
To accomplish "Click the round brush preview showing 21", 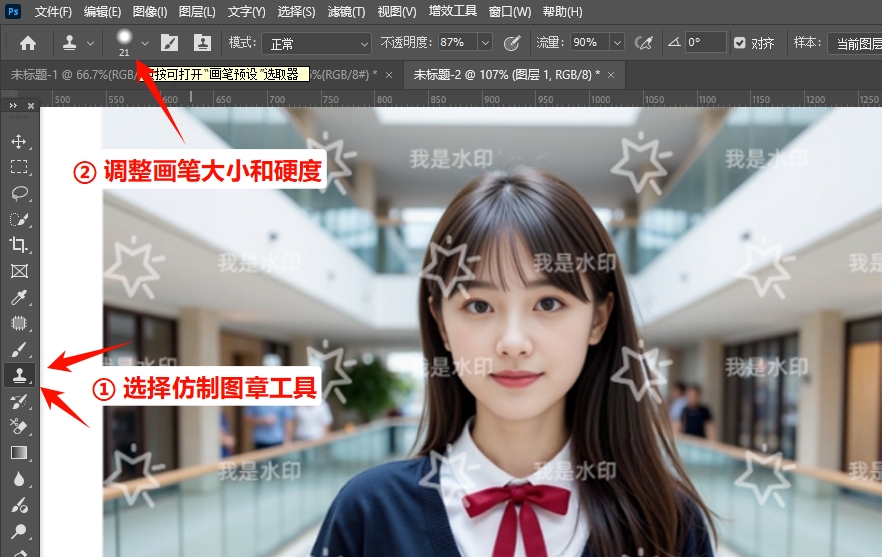I will tap(124, 42).
